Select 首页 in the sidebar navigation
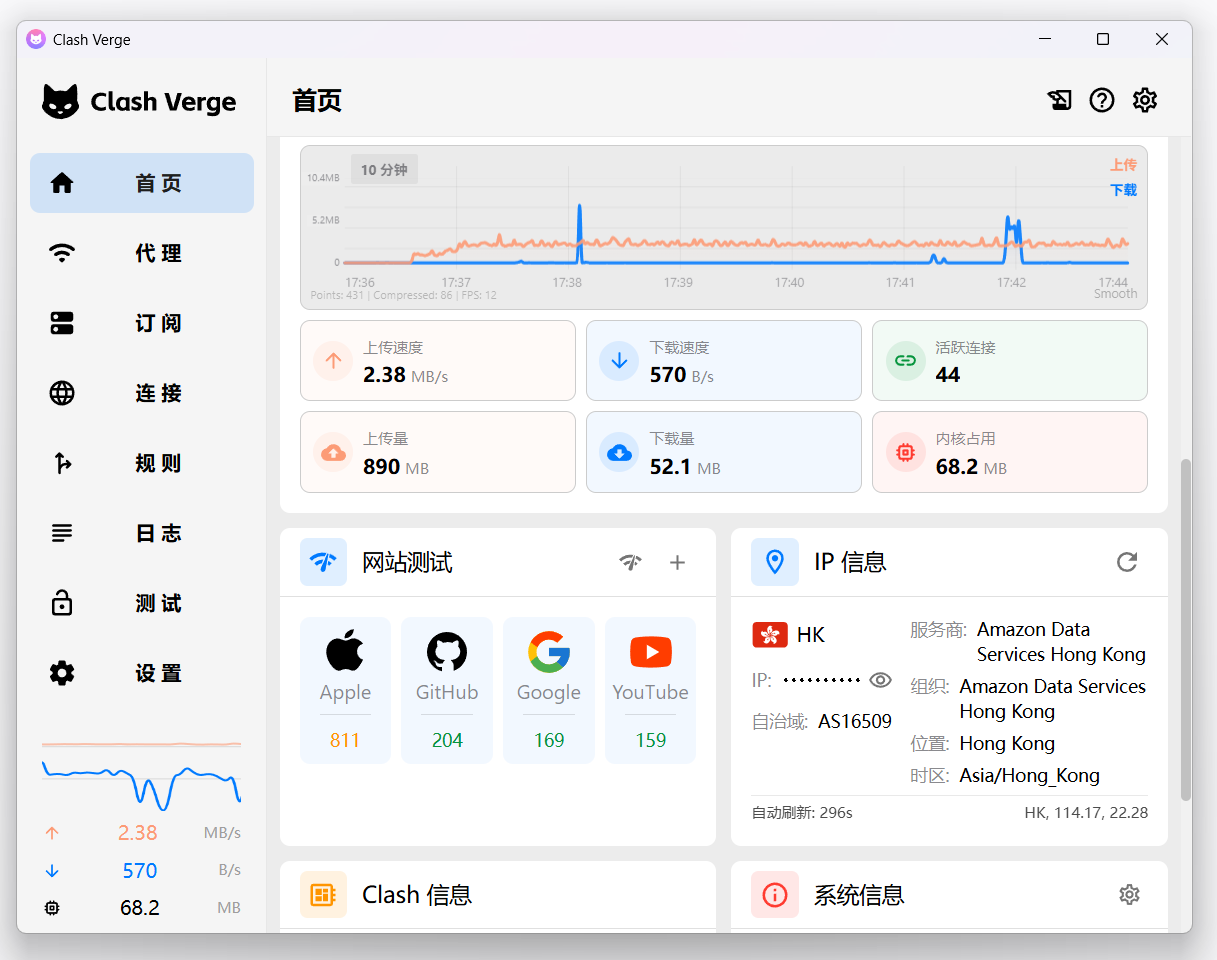The image size is (1217, 960). [x=141, y=183]
